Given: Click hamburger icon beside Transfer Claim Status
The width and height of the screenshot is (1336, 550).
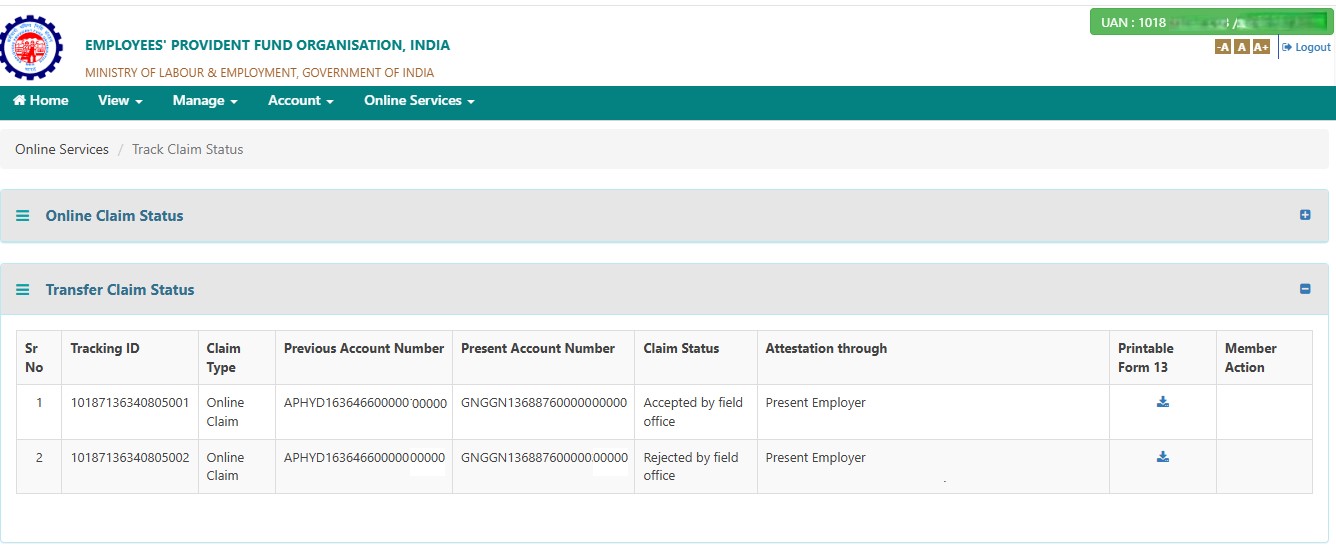Looking at the screenshot, I should [x=23, y=290].
